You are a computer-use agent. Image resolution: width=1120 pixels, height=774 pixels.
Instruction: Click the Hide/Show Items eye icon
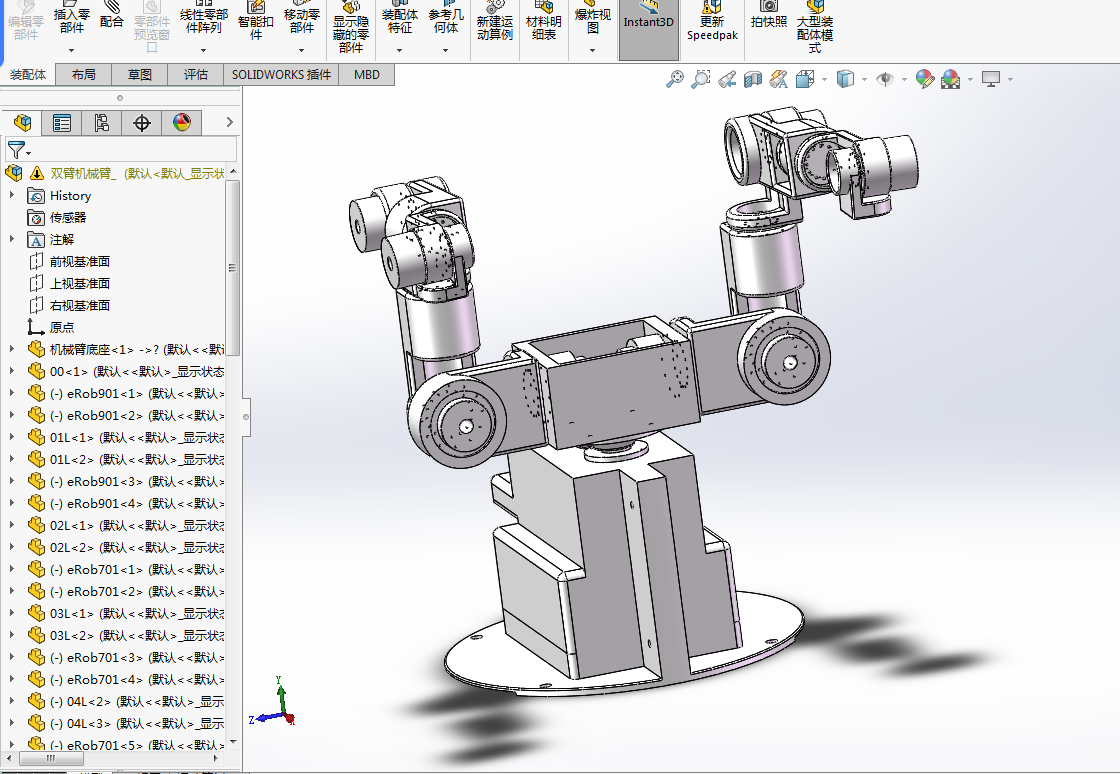point(885,79)
